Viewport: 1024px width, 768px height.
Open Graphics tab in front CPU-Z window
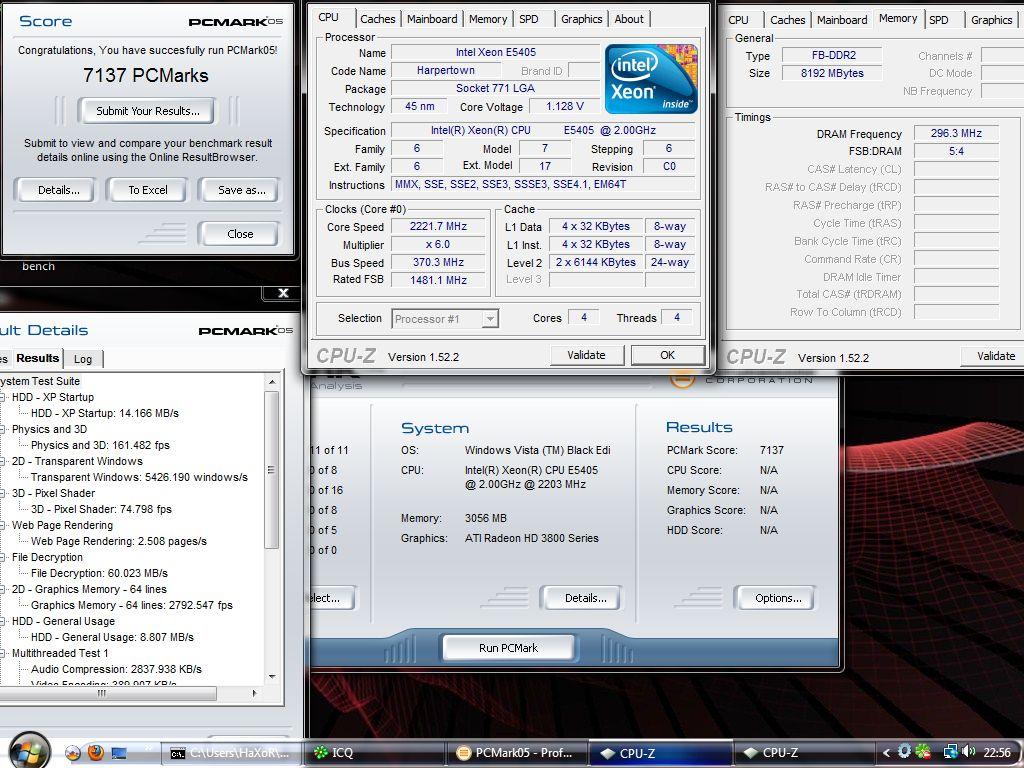point(581,19)
